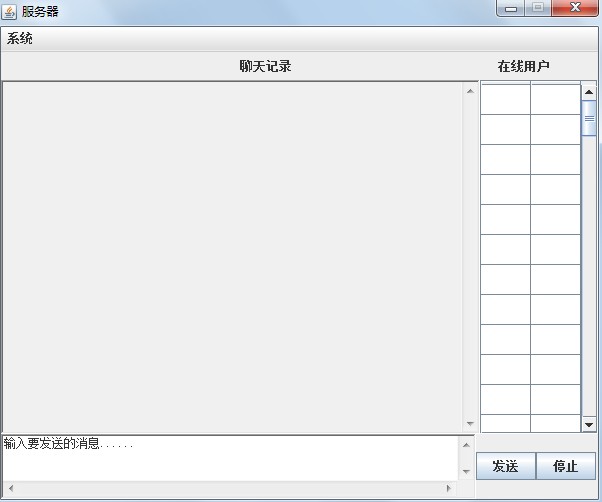Click online users list scroll-down arrow

(589, 424)
